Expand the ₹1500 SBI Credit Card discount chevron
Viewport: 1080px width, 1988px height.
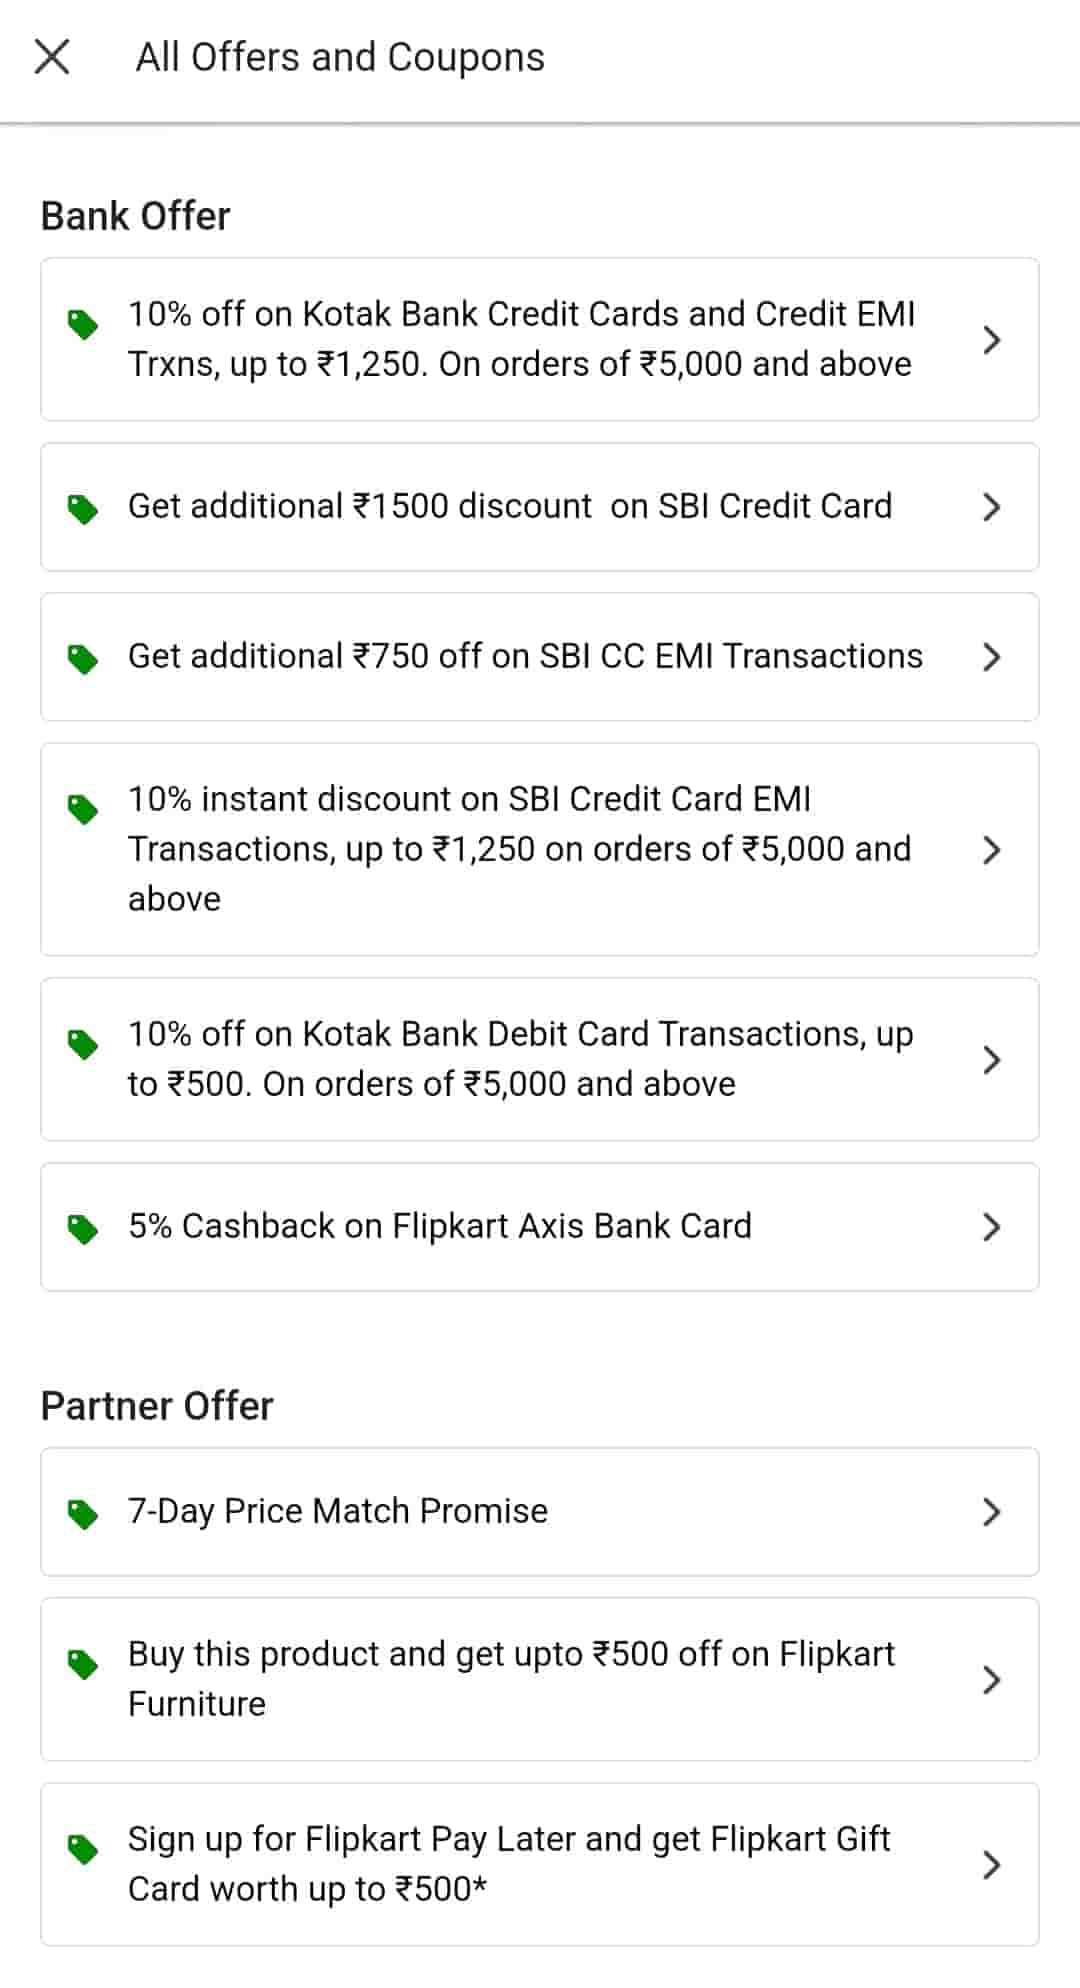(991, 507)
